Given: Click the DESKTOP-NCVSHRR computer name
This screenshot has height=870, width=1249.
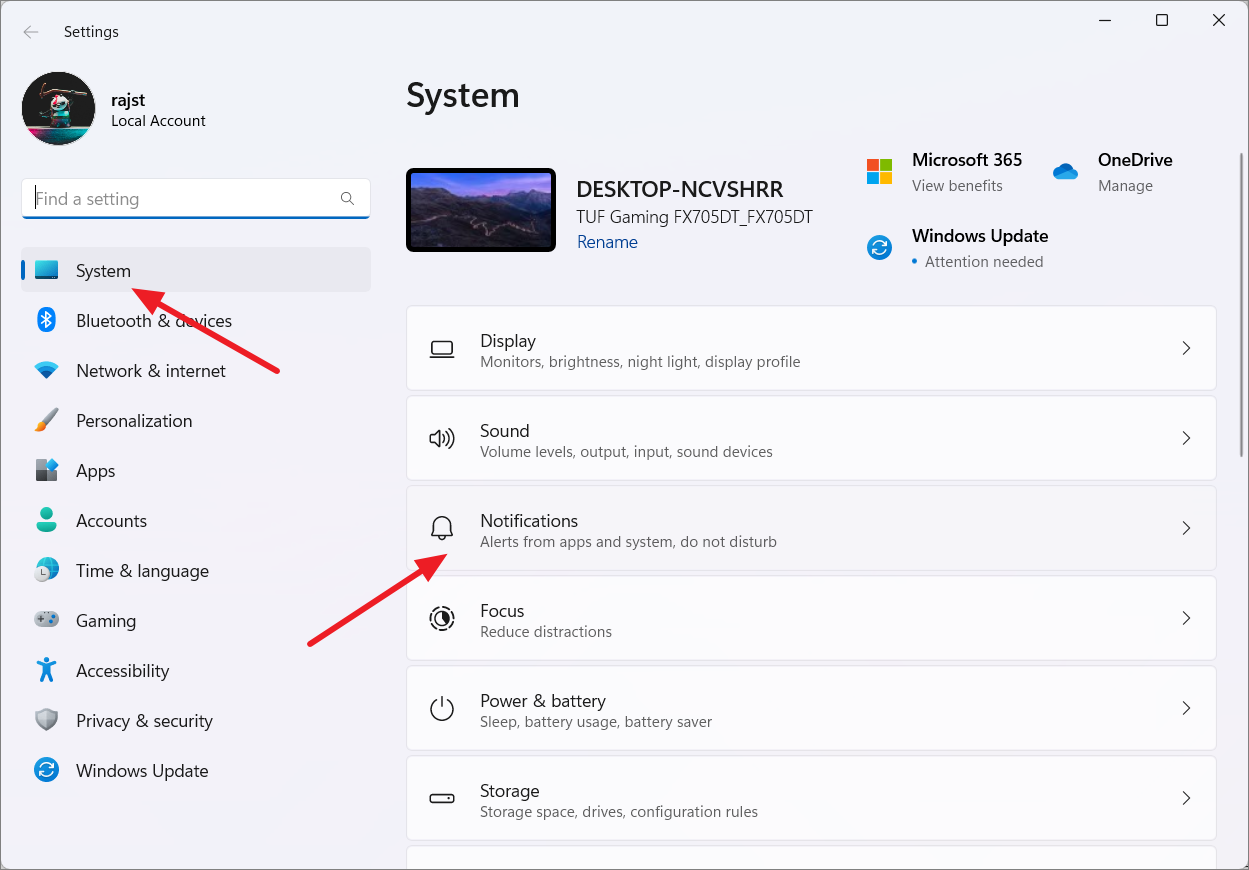Looking at the screenshot, I should pyautogui.click(x=680, y=190).
